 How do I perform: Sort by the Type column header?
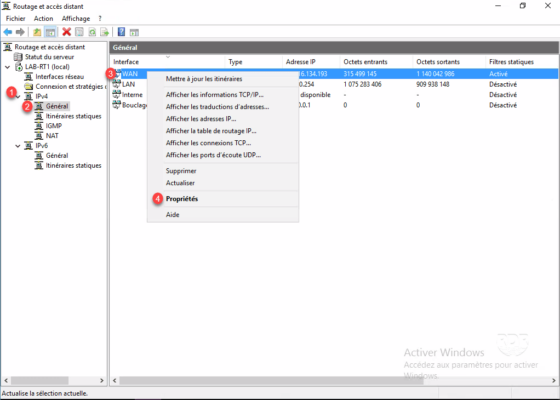pos(253,62)
